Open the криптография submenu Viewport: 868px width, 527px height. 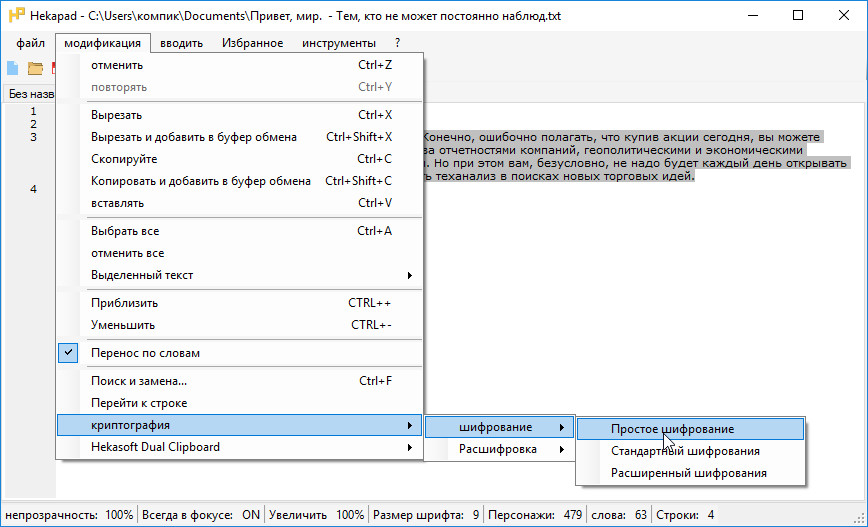tap(240, 425)
